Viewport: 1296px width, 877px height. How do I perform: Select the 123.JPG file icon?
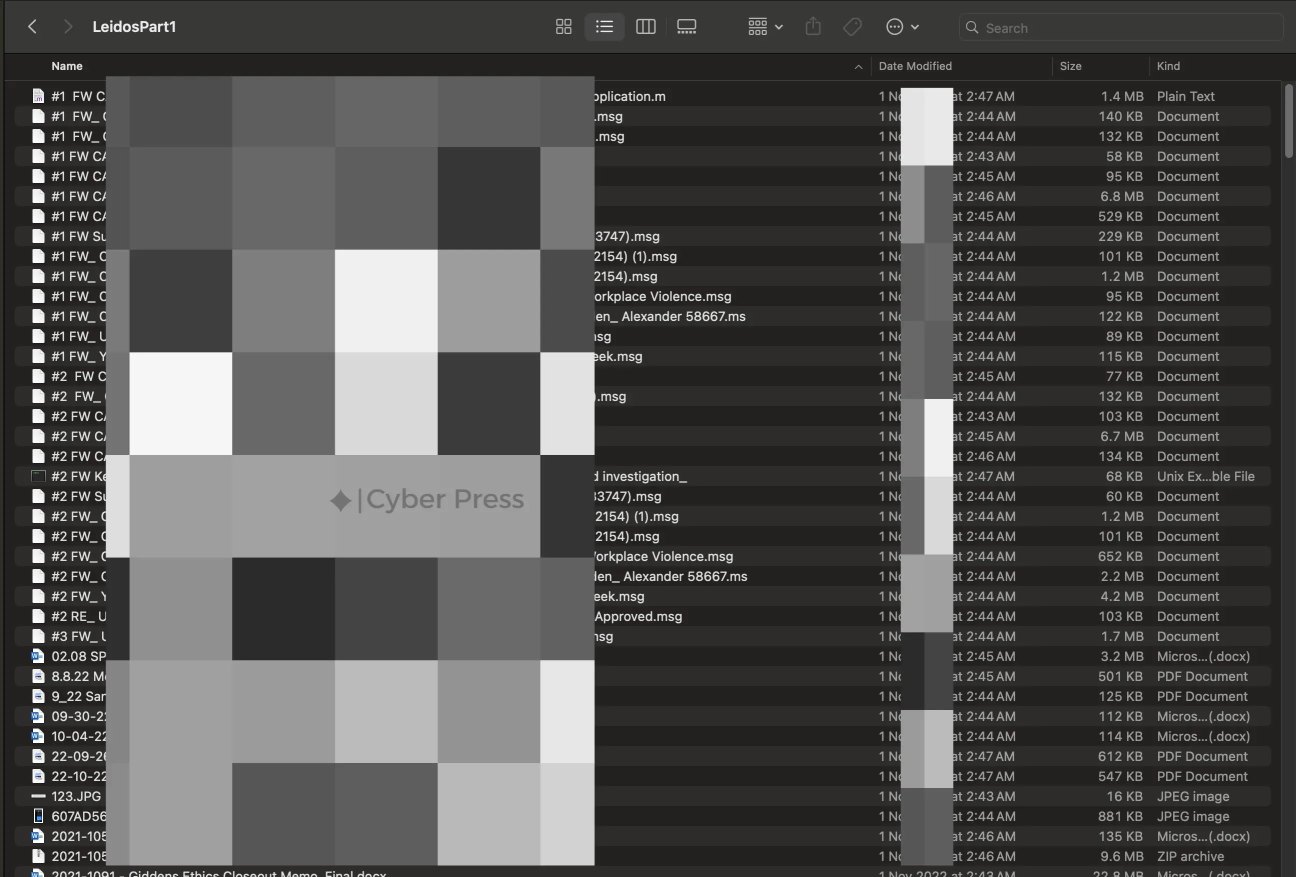(x=38, y=796)
